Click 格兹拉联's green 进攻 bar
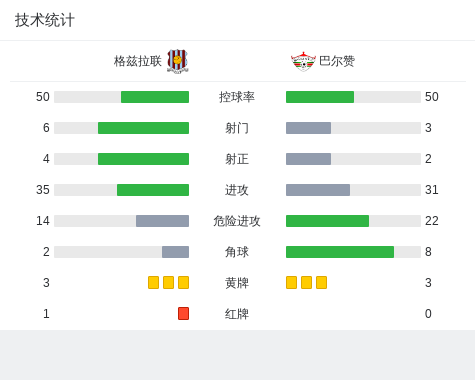Screen dimensions: 475x380 tap(153, 190)
